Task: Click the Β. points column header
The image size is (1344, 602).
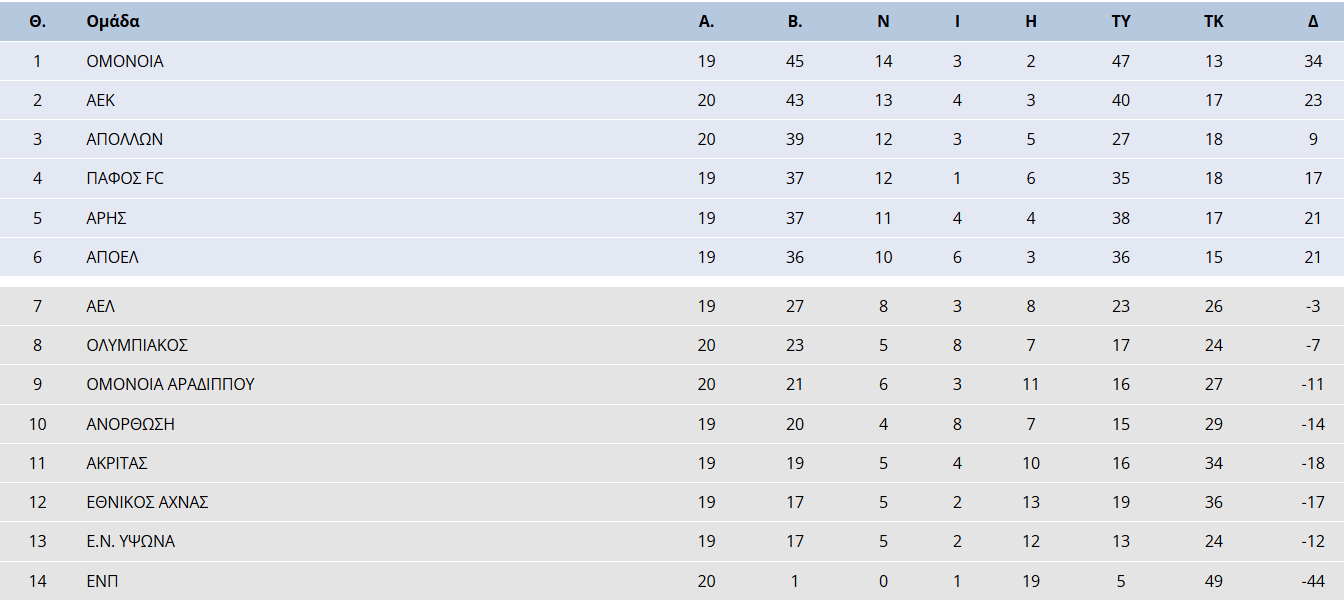Action: click(795, 21)
